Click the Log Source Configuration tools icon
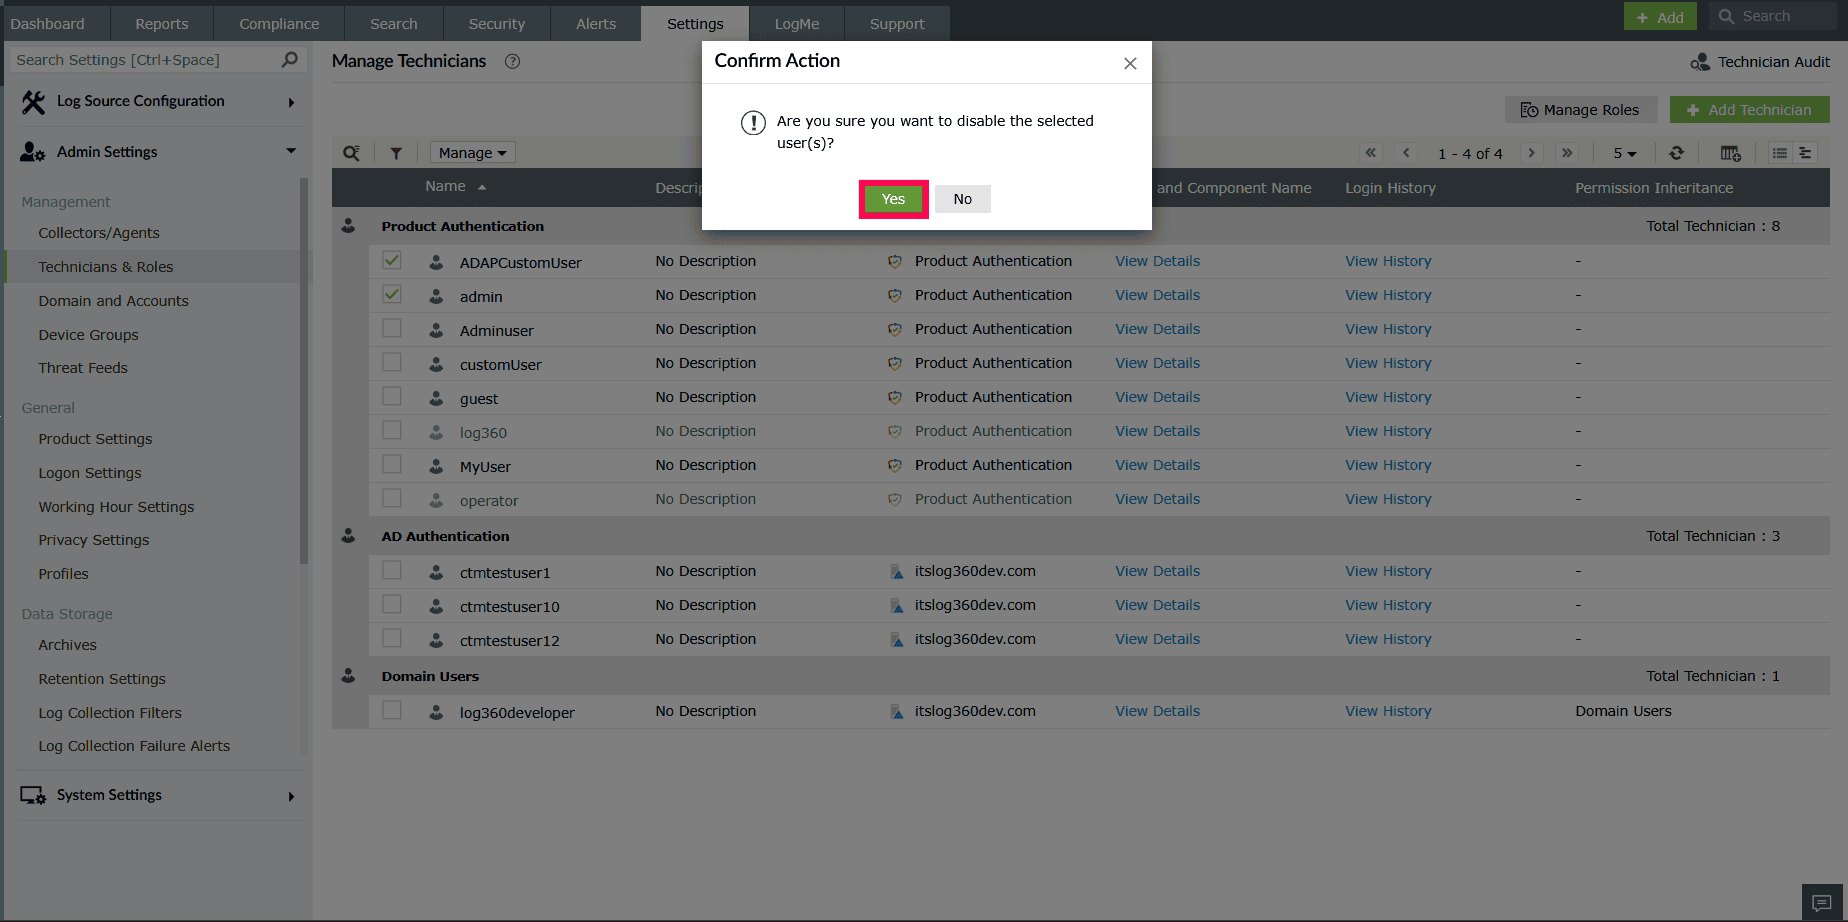The height and width of the screenshot is (922, 1848). (x=33, y=102)
